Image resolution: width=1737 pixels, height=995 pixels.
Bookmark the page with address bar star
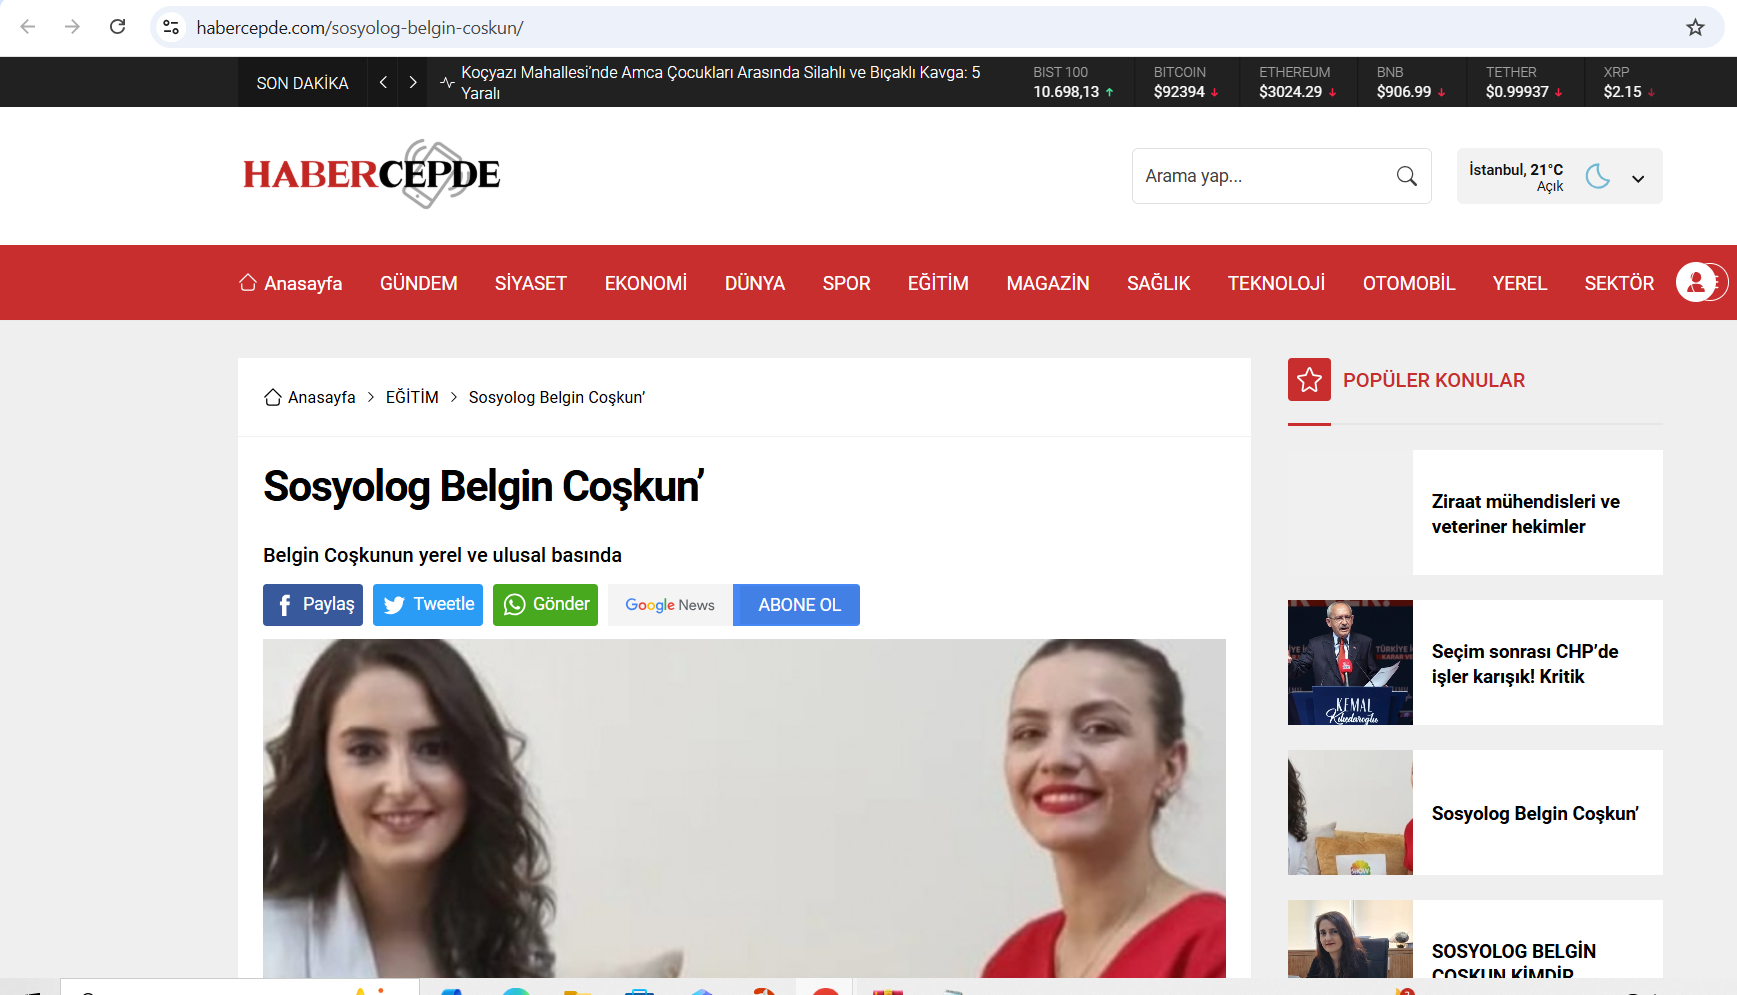click(x=1695, y=28)
